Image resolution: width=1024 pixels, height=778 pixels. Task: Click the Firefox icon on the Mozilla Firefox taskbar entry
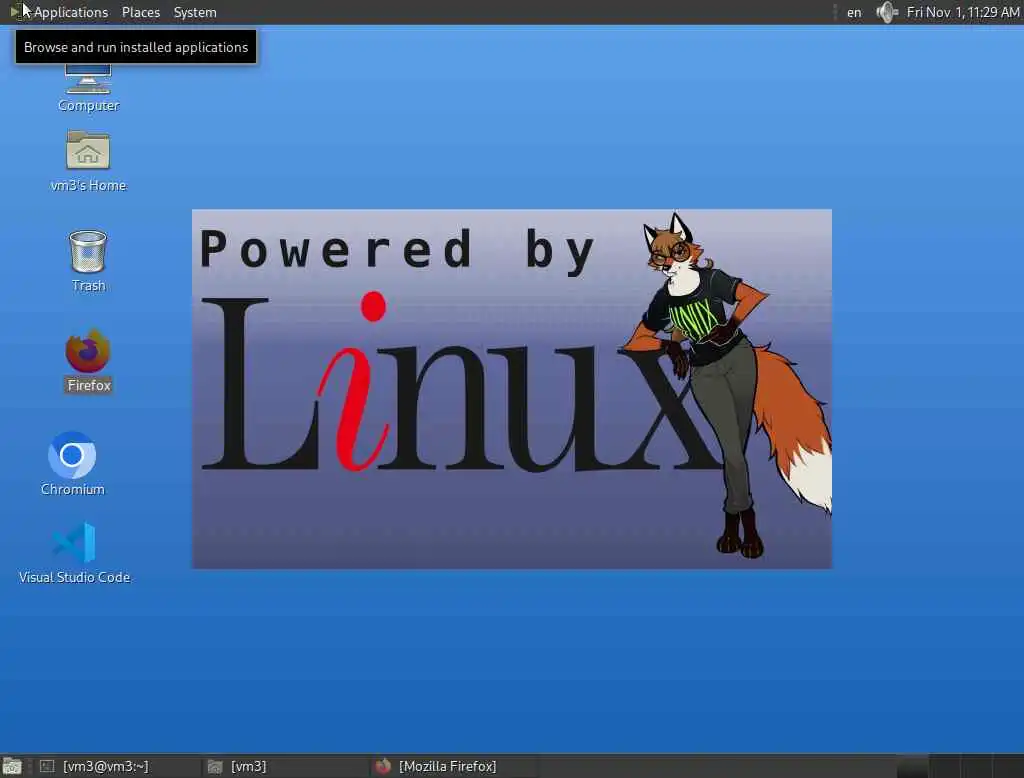tap(383, 766)
